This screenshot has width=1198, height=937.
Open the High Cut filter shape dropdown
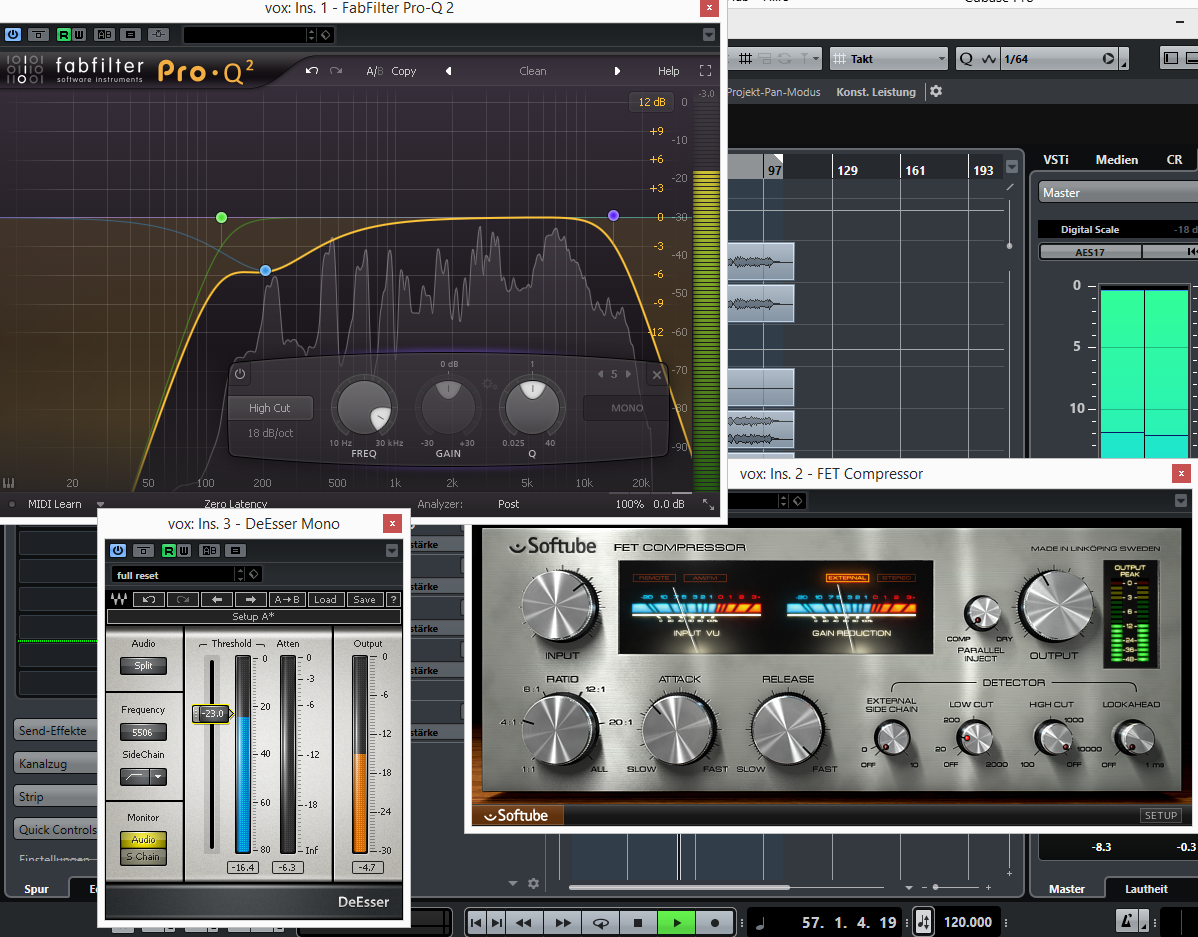pos(269,408)
